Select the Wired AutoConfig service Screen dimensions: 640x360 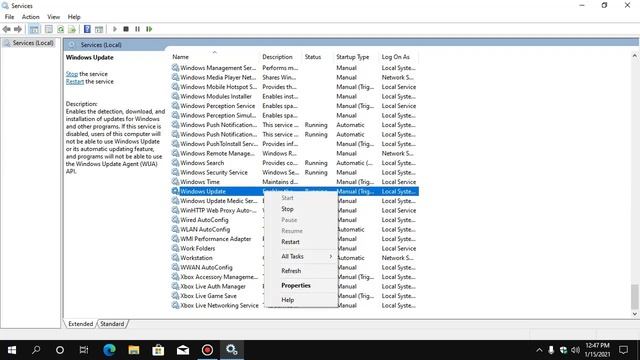pyautogui.click(x=218, y=220)
